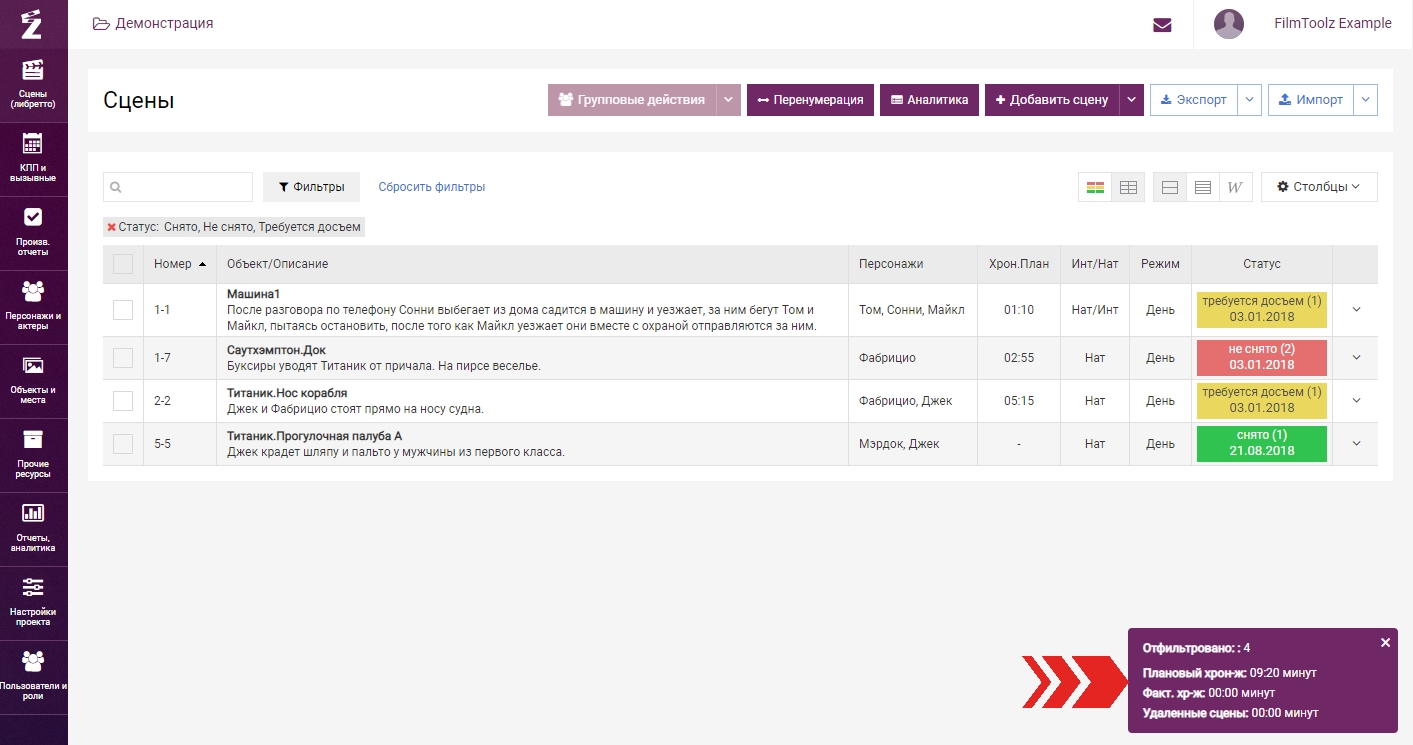Open Отчеты, аналитика sidebar item
Viewport: 1413px width, 745px height.
tap(33, 528)
